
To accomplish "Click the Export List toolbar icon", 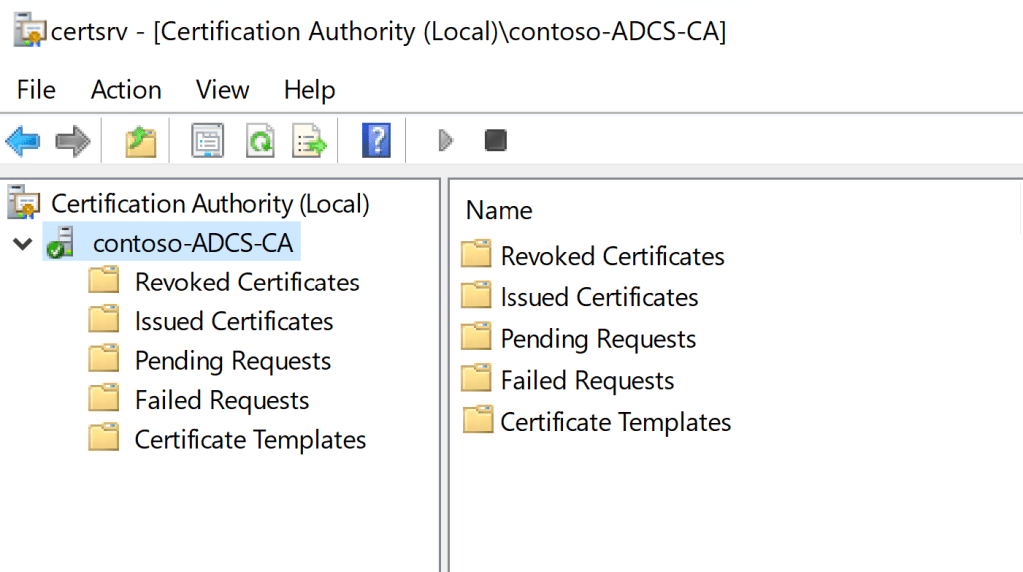I will 310,141.
